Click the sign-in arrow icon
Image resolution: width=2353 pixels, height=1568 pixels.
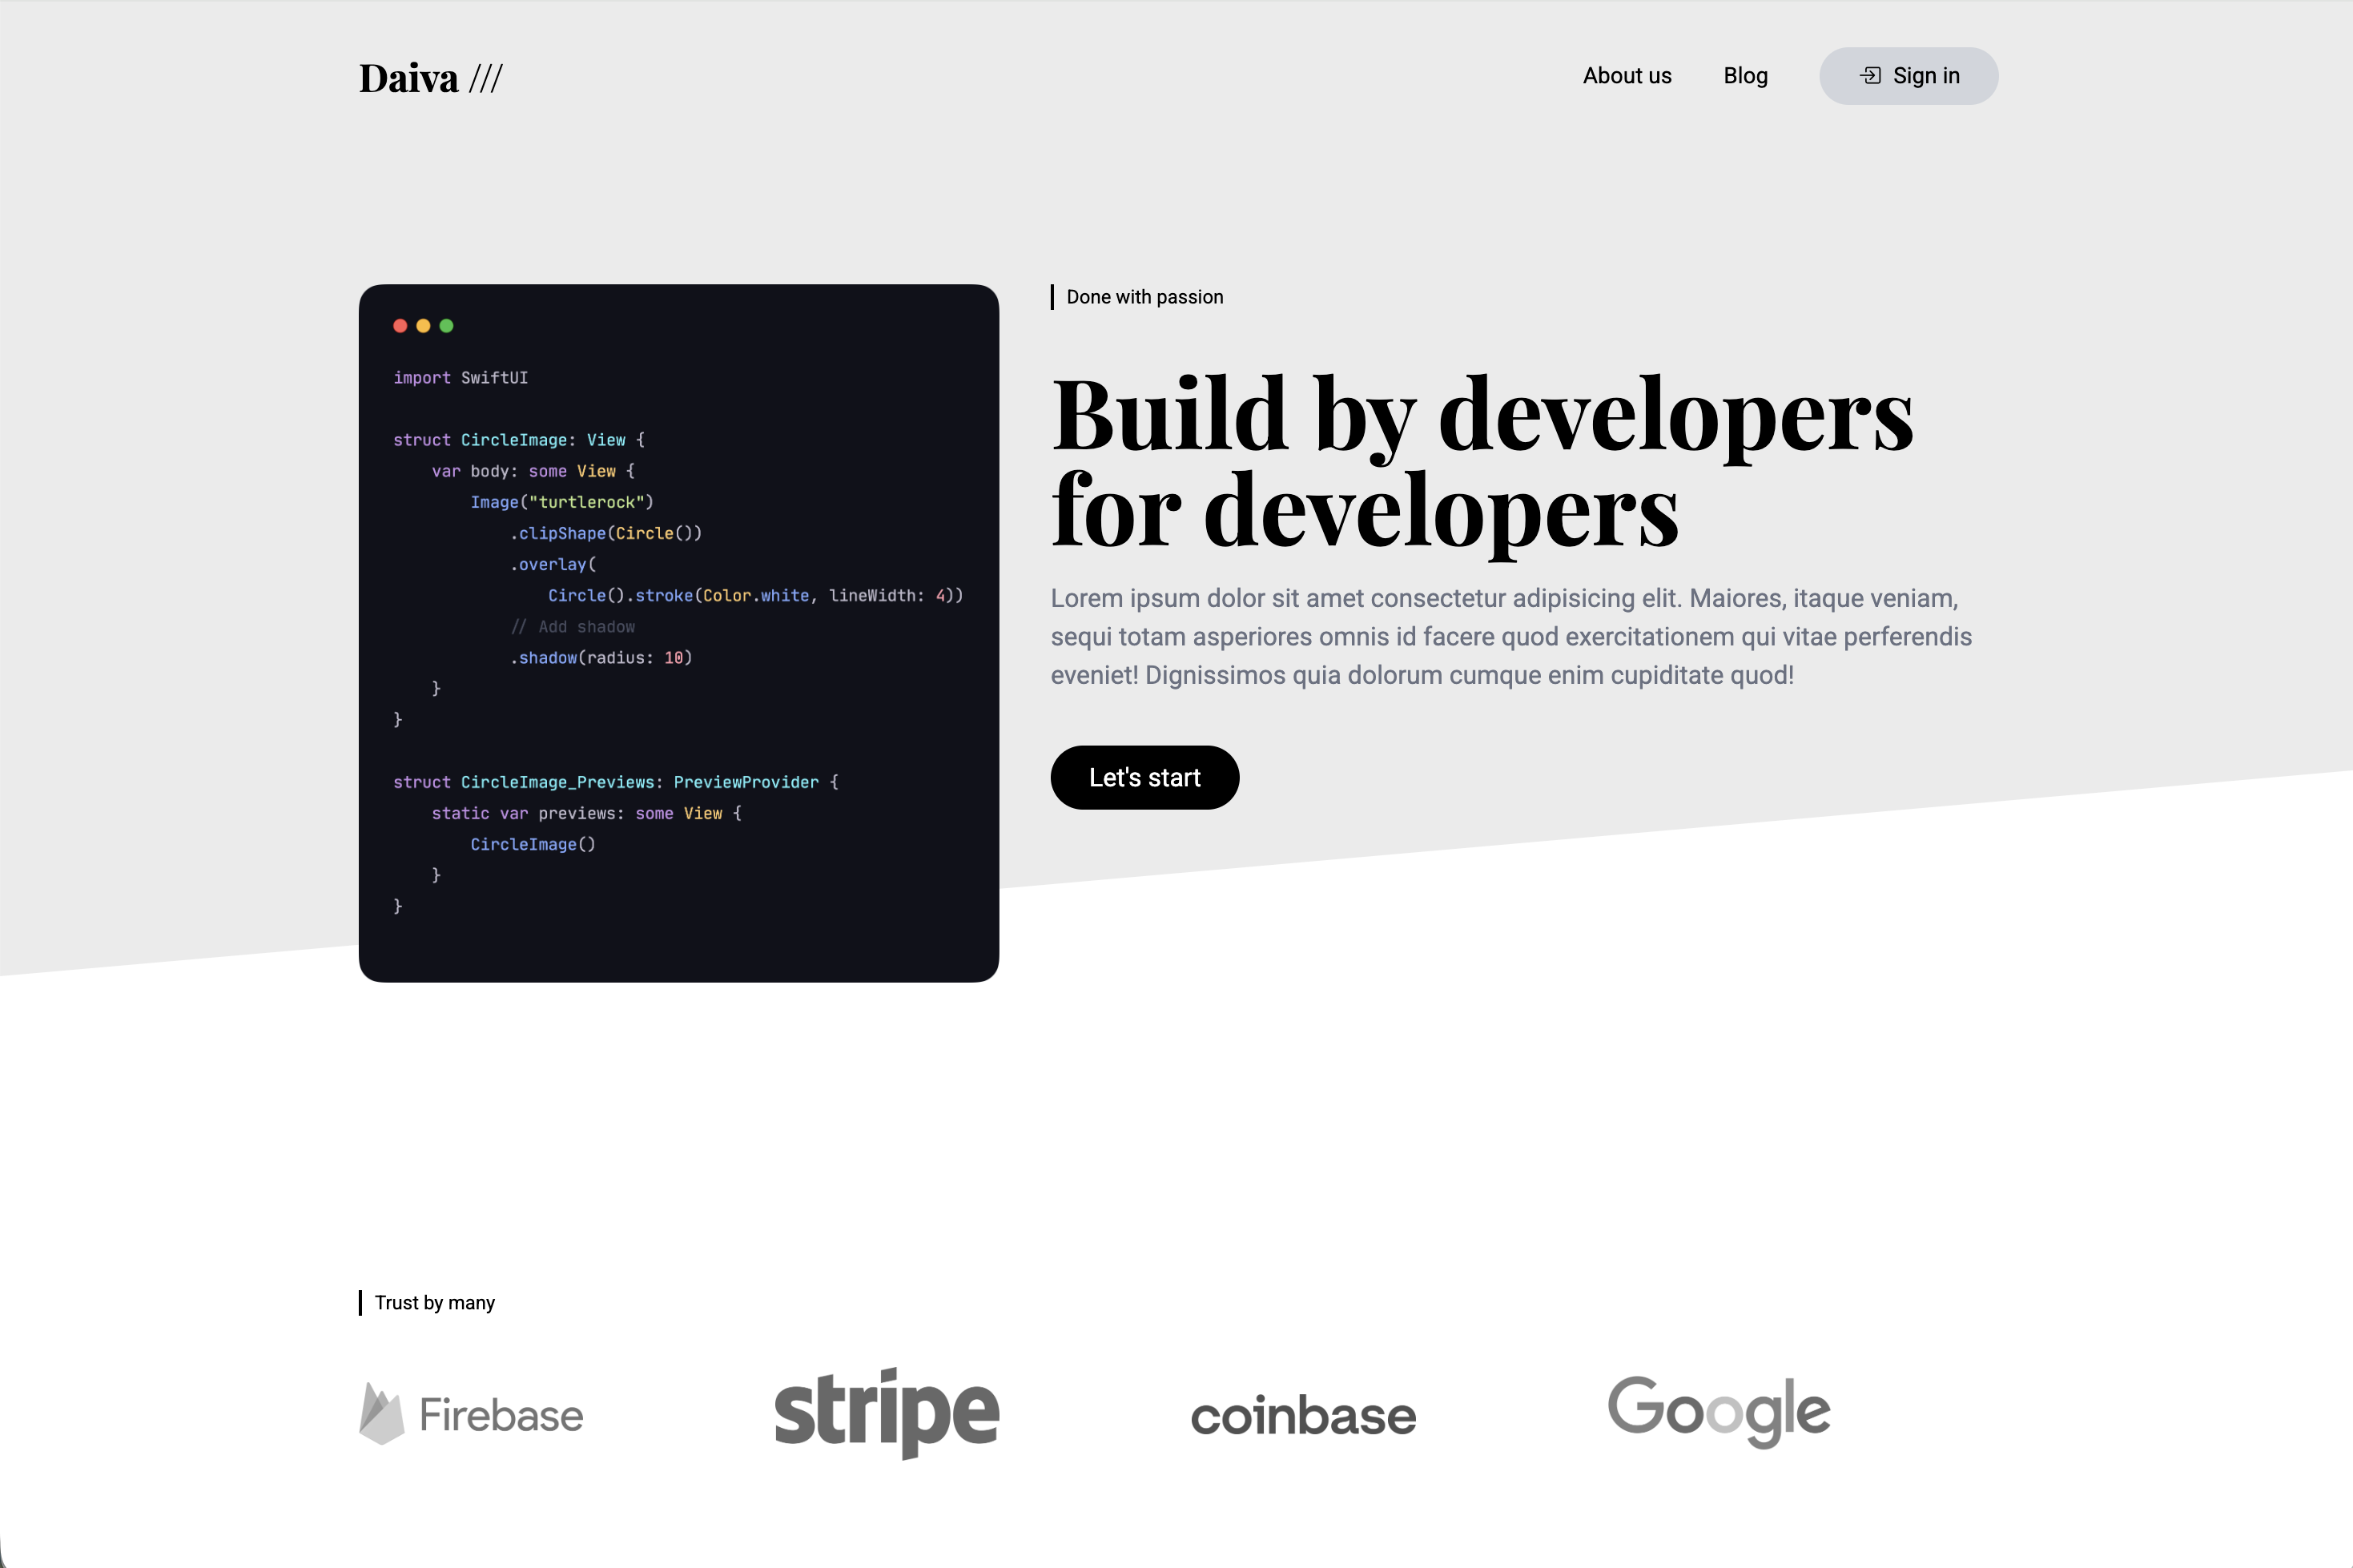1870,76
